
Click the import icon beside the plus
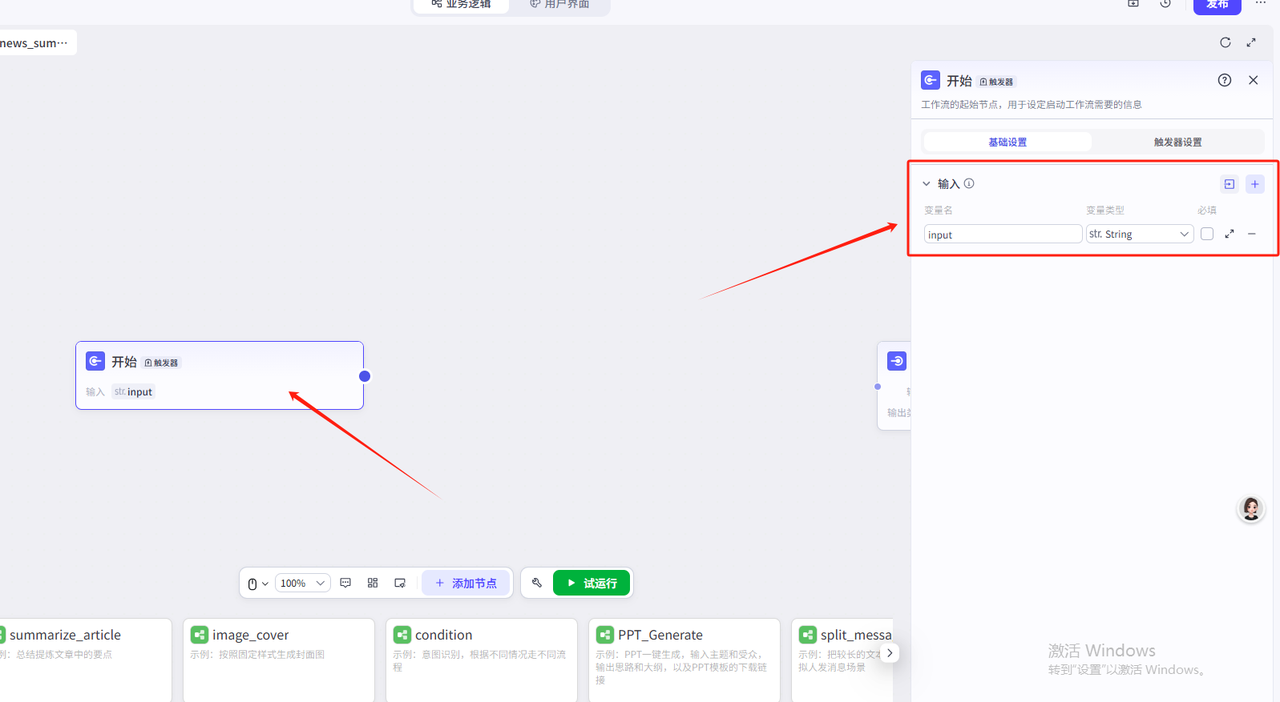[1229, 184]
